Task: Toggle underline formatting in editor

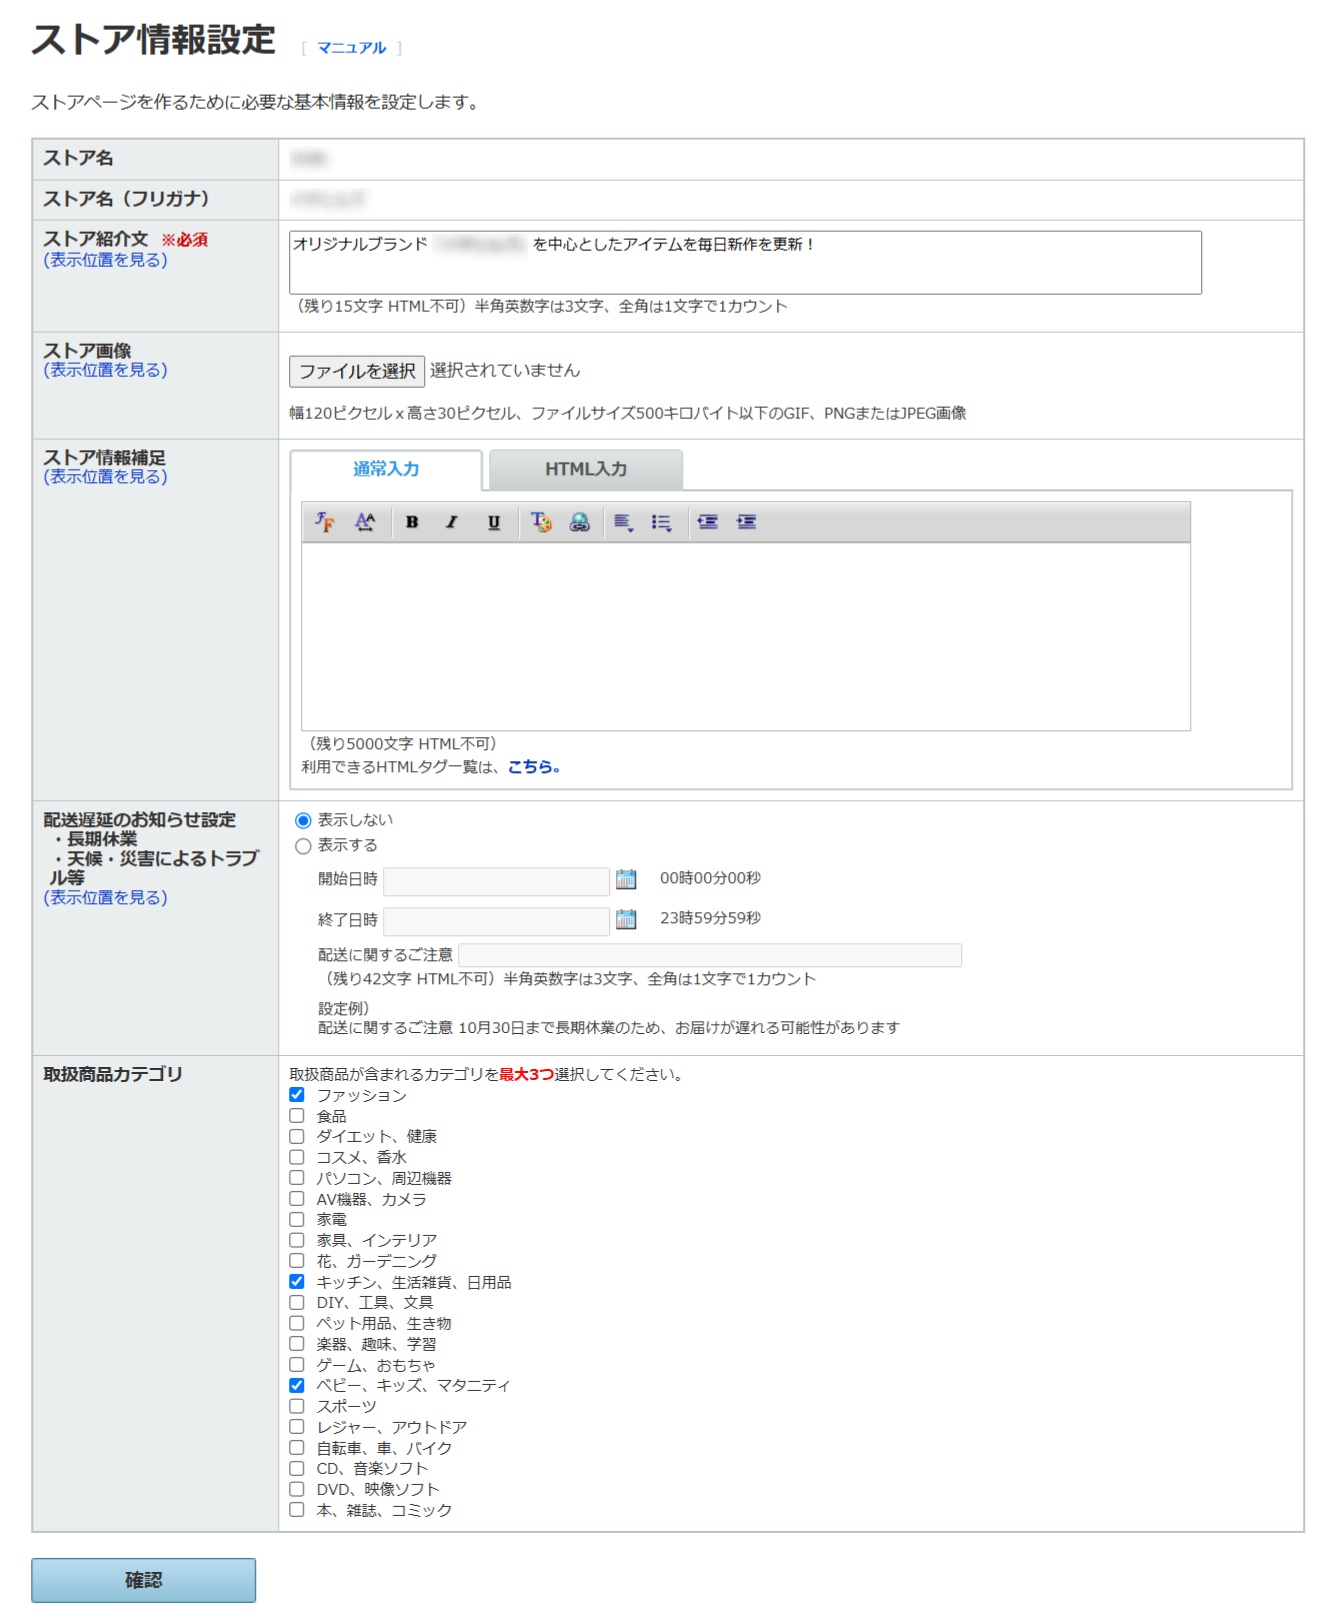Action: pyautogui.click(x=493, y=522)
